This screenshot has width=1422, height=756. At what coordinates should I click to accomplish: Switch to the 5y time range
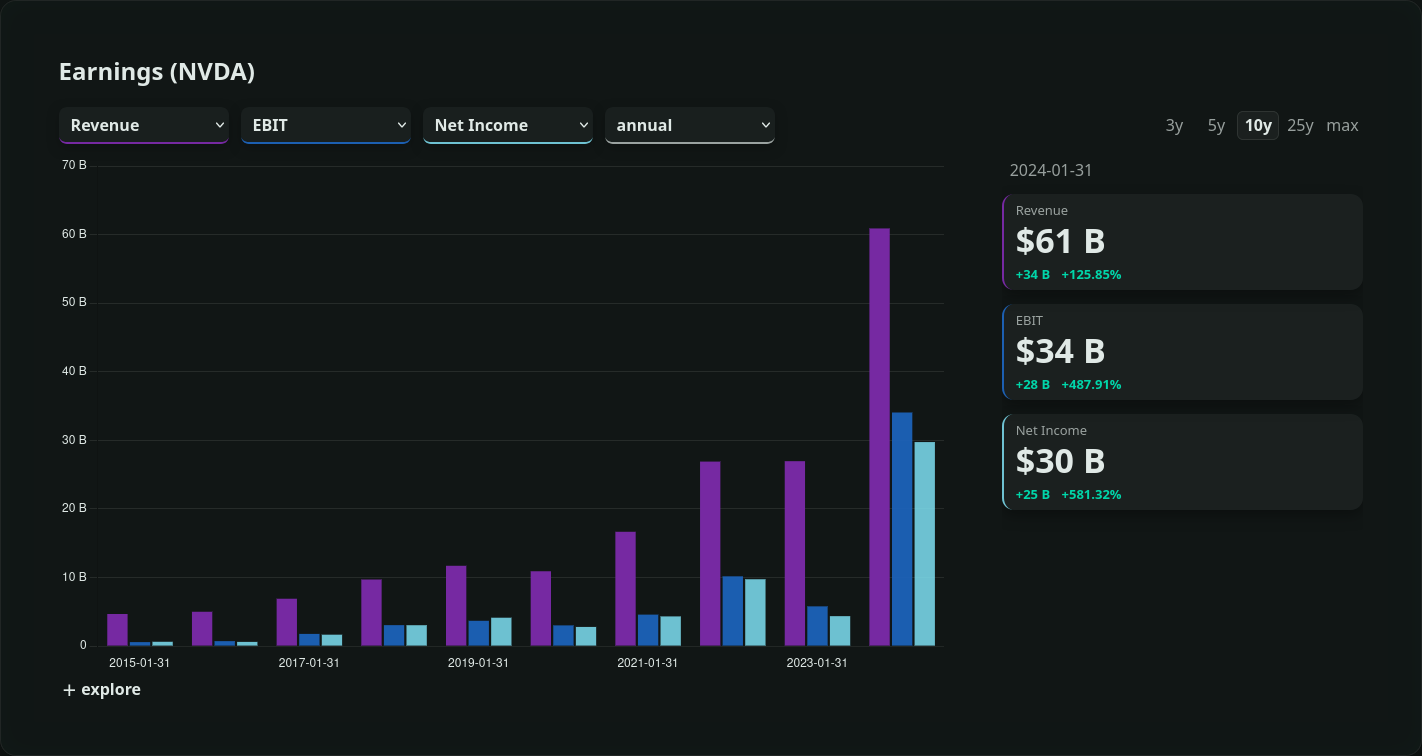tap(1216, 125)
